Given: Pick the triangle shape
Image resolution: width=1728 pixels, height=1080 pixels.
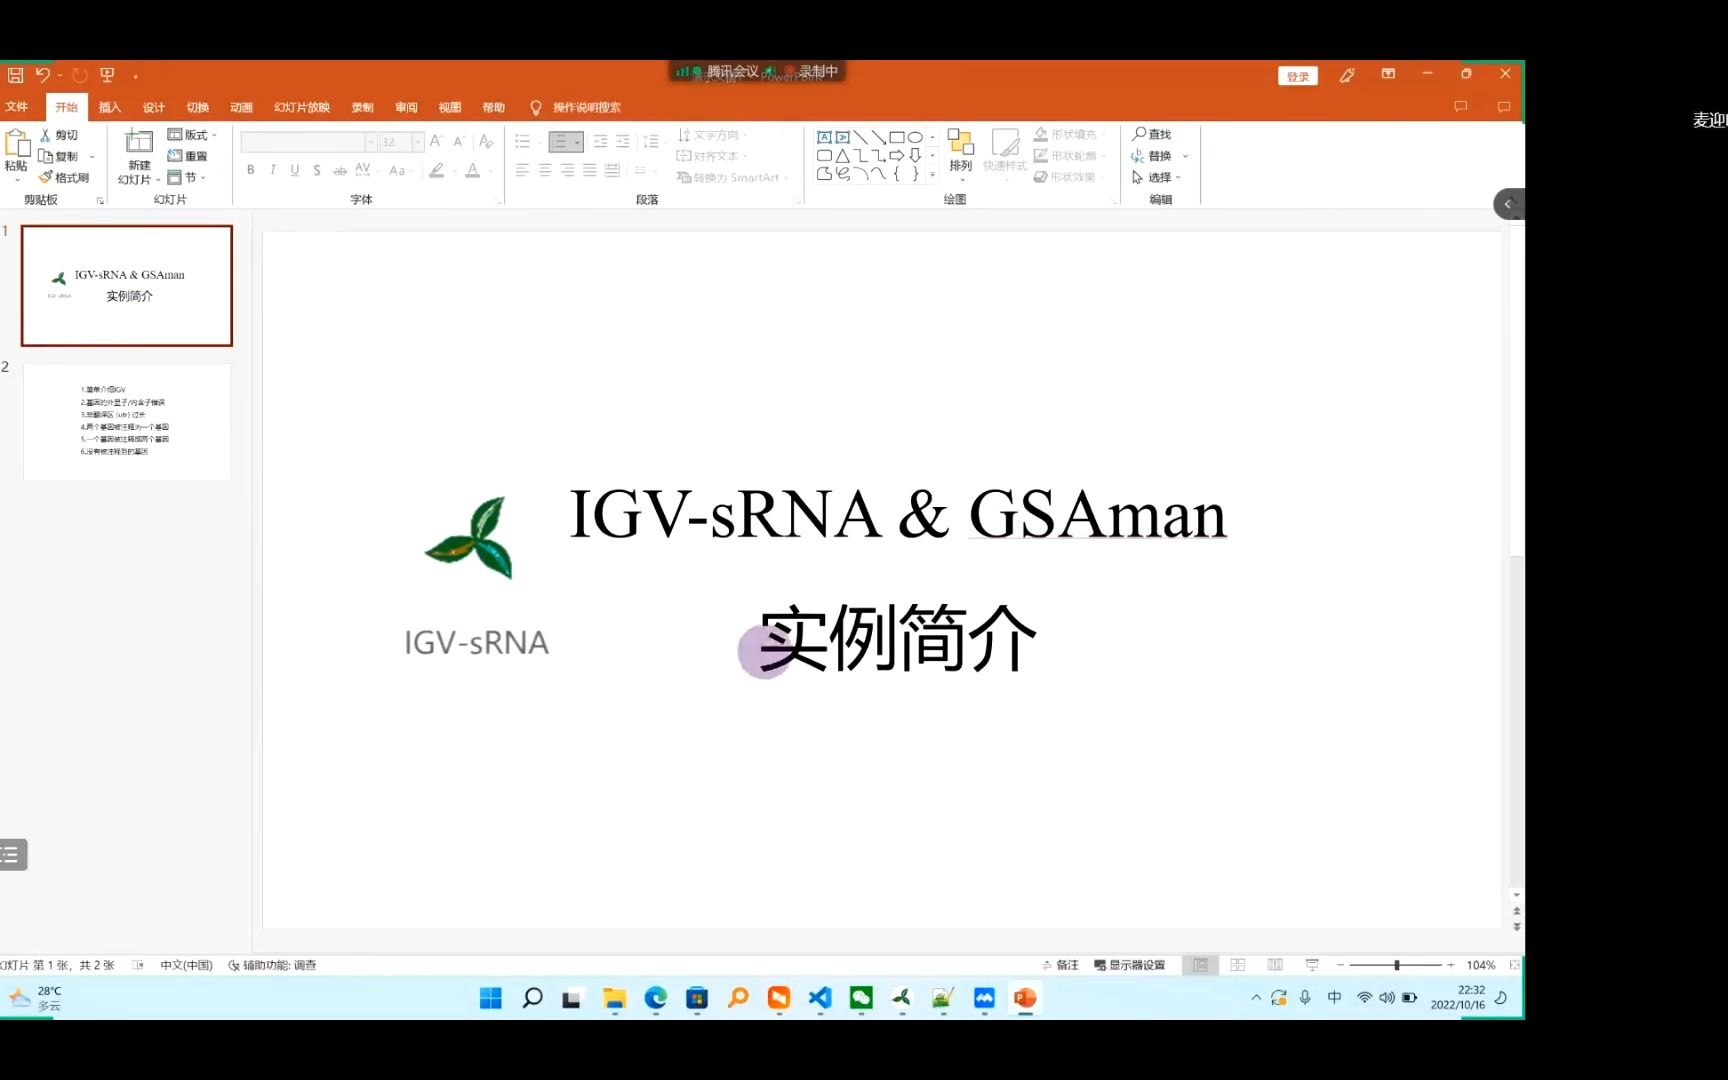Looking at the screenshot, I should [x=843, y=156].
